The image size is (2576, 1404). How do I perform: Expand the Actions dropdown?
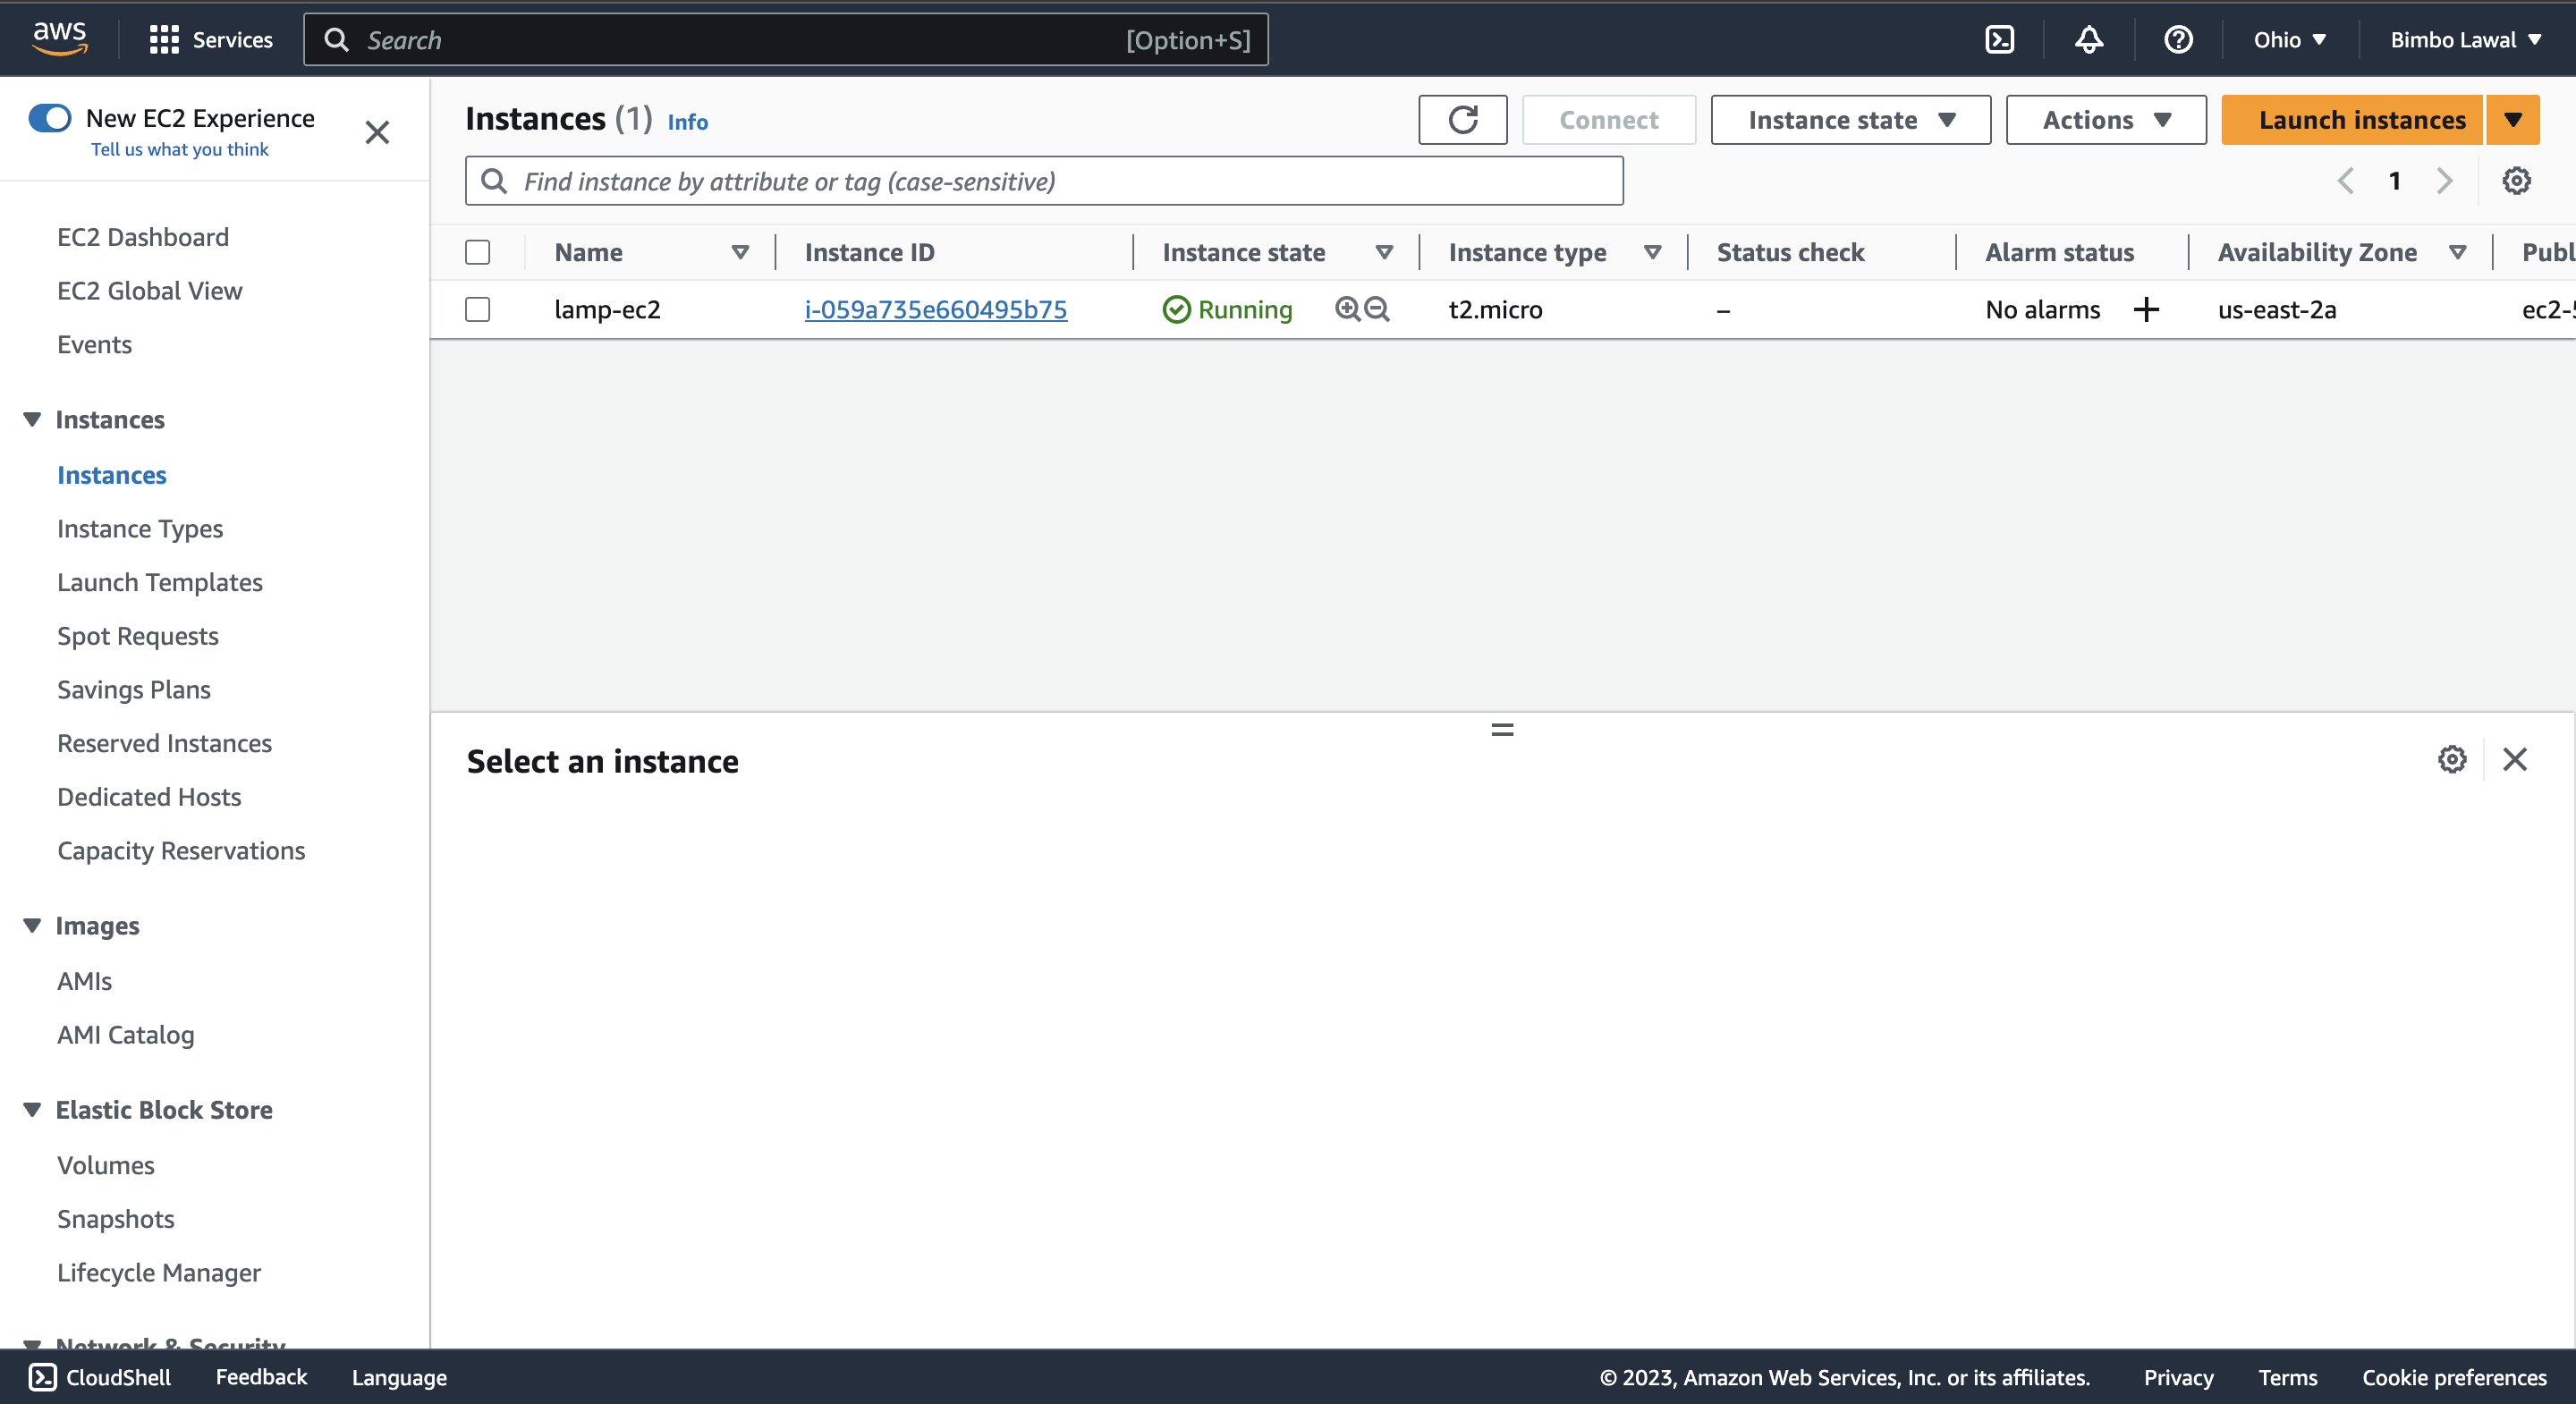pos(2105,119)
